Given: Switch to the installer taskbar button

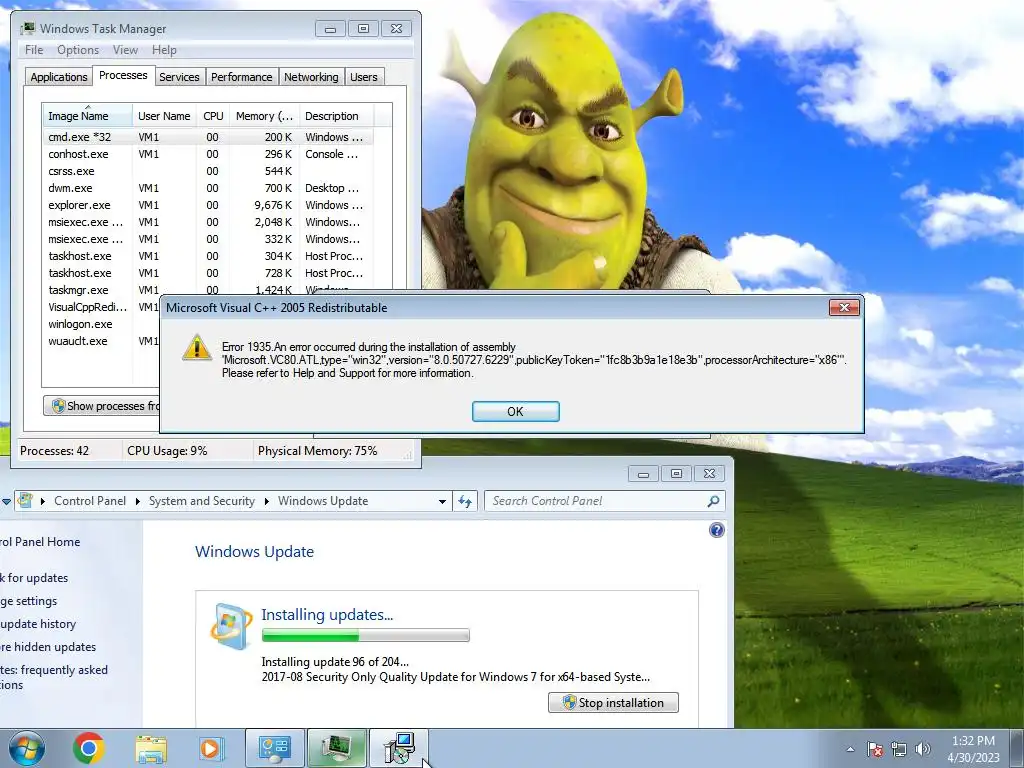Looking at the screenshot, I should (x=399, y=748).
